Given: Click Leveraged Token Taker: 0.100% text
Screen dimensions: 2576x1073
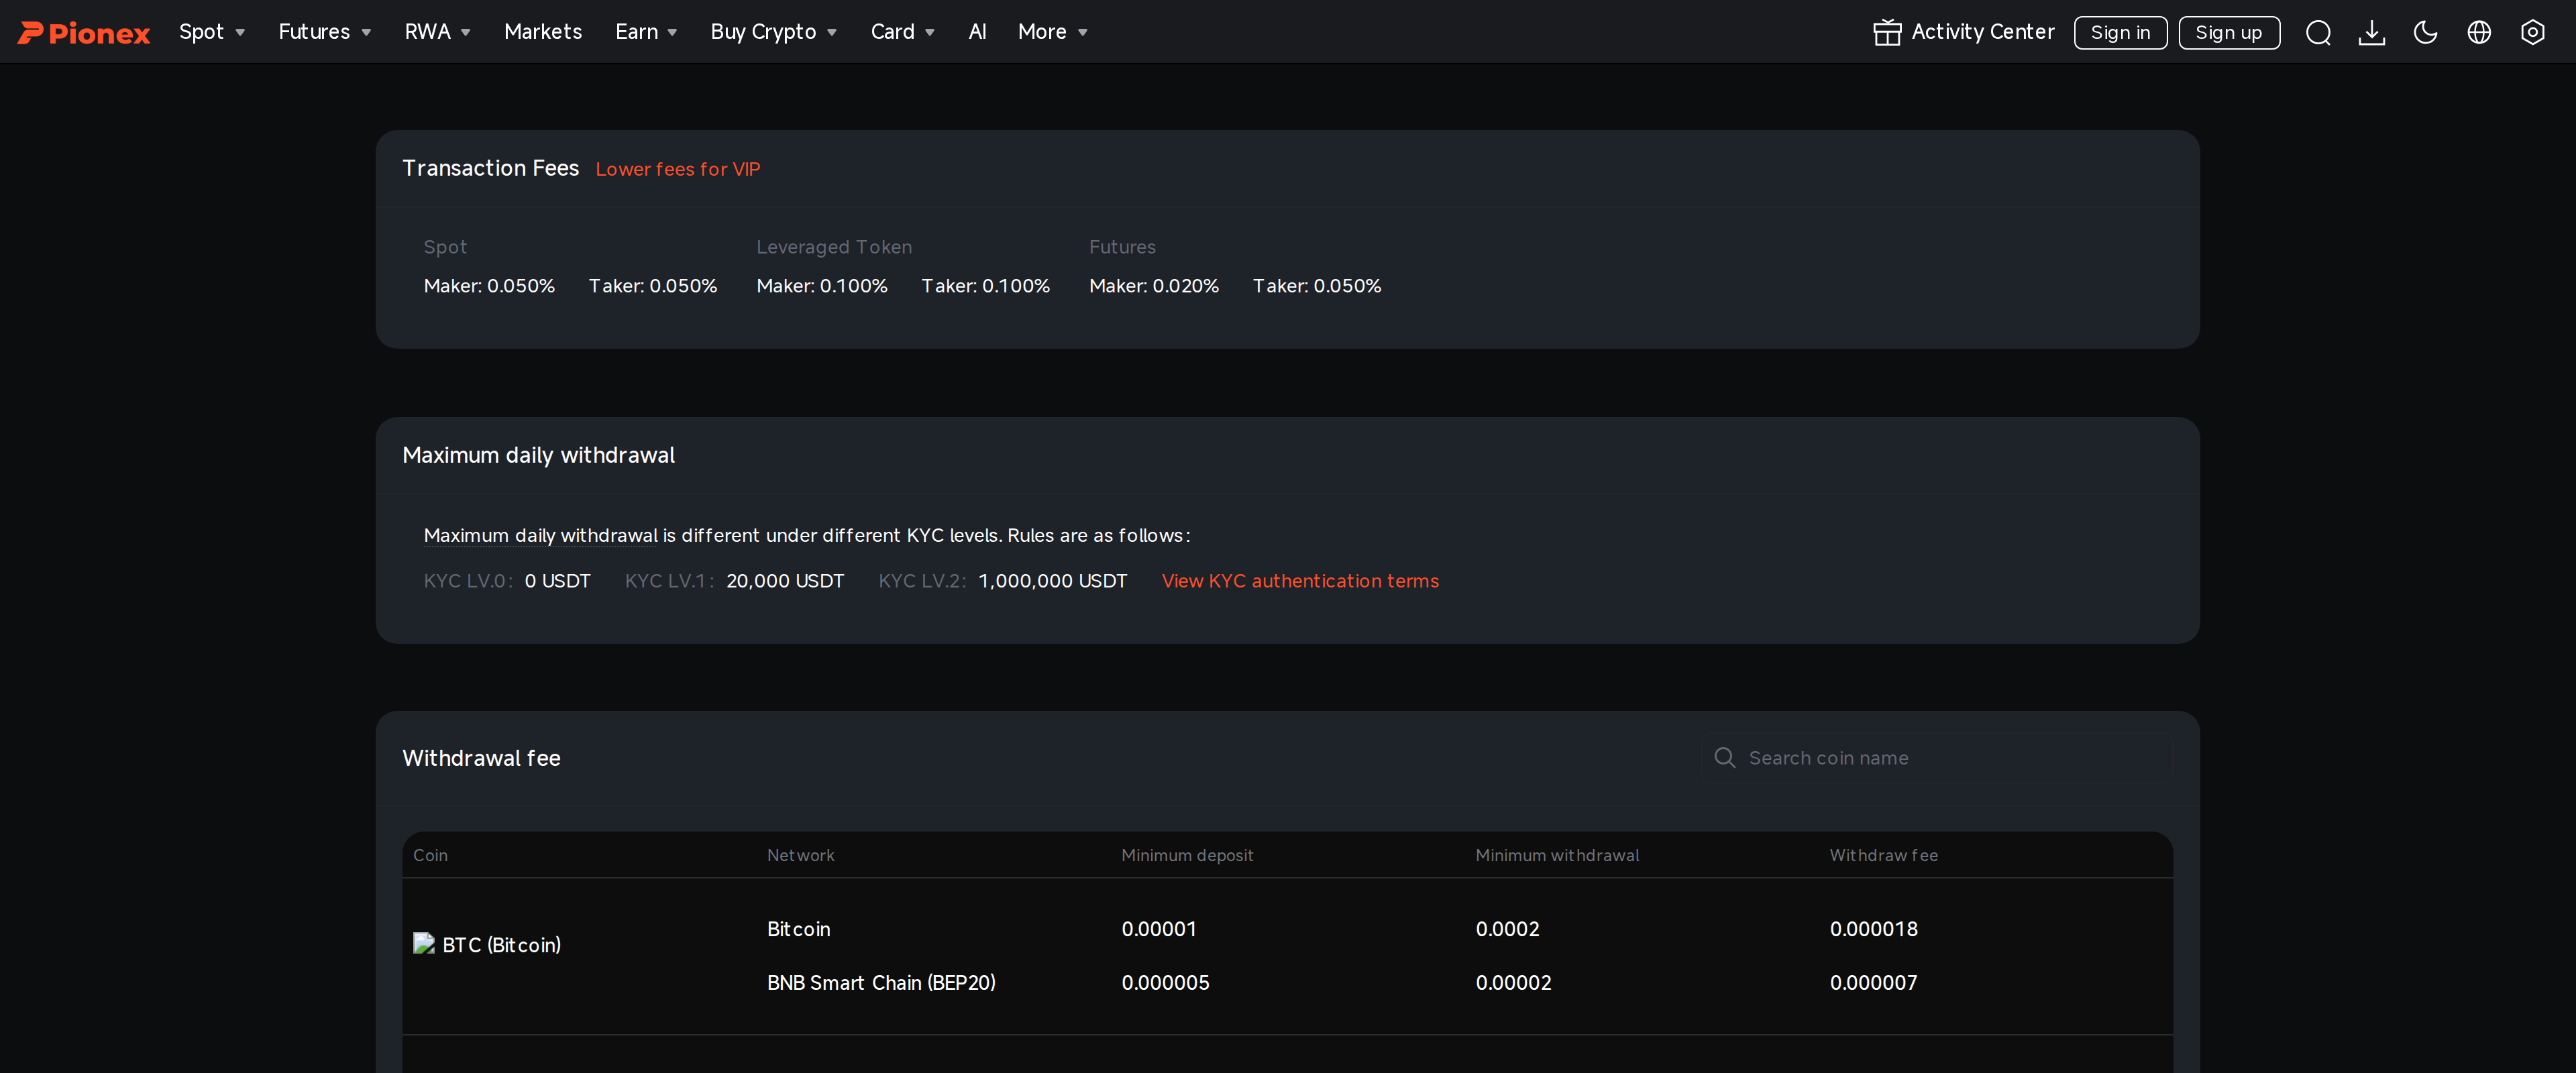Looking at the screenshot, I should [985, 286].
